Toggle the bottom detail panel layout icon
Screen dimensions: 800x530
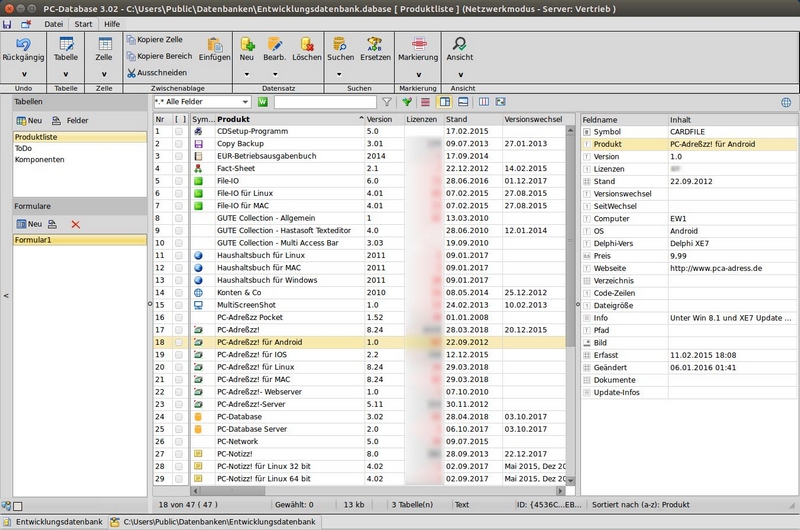[x=463, y=102]
